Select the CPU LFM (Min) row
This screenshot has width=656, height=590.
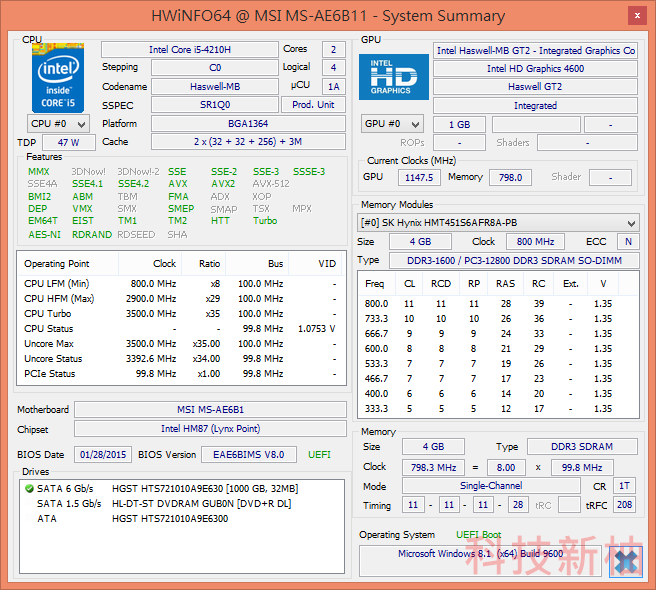[181, 284]
